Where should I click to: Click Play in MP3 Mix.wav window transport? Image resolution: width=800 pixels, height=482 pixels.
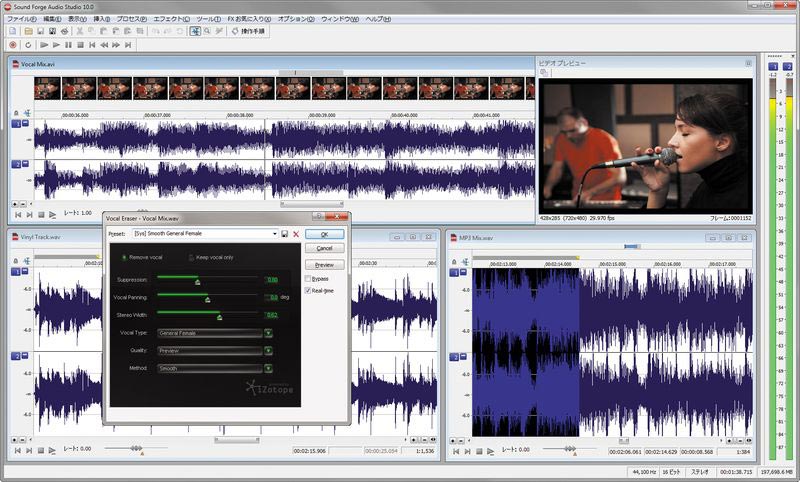pyautogui.click(x=490, y=451)
